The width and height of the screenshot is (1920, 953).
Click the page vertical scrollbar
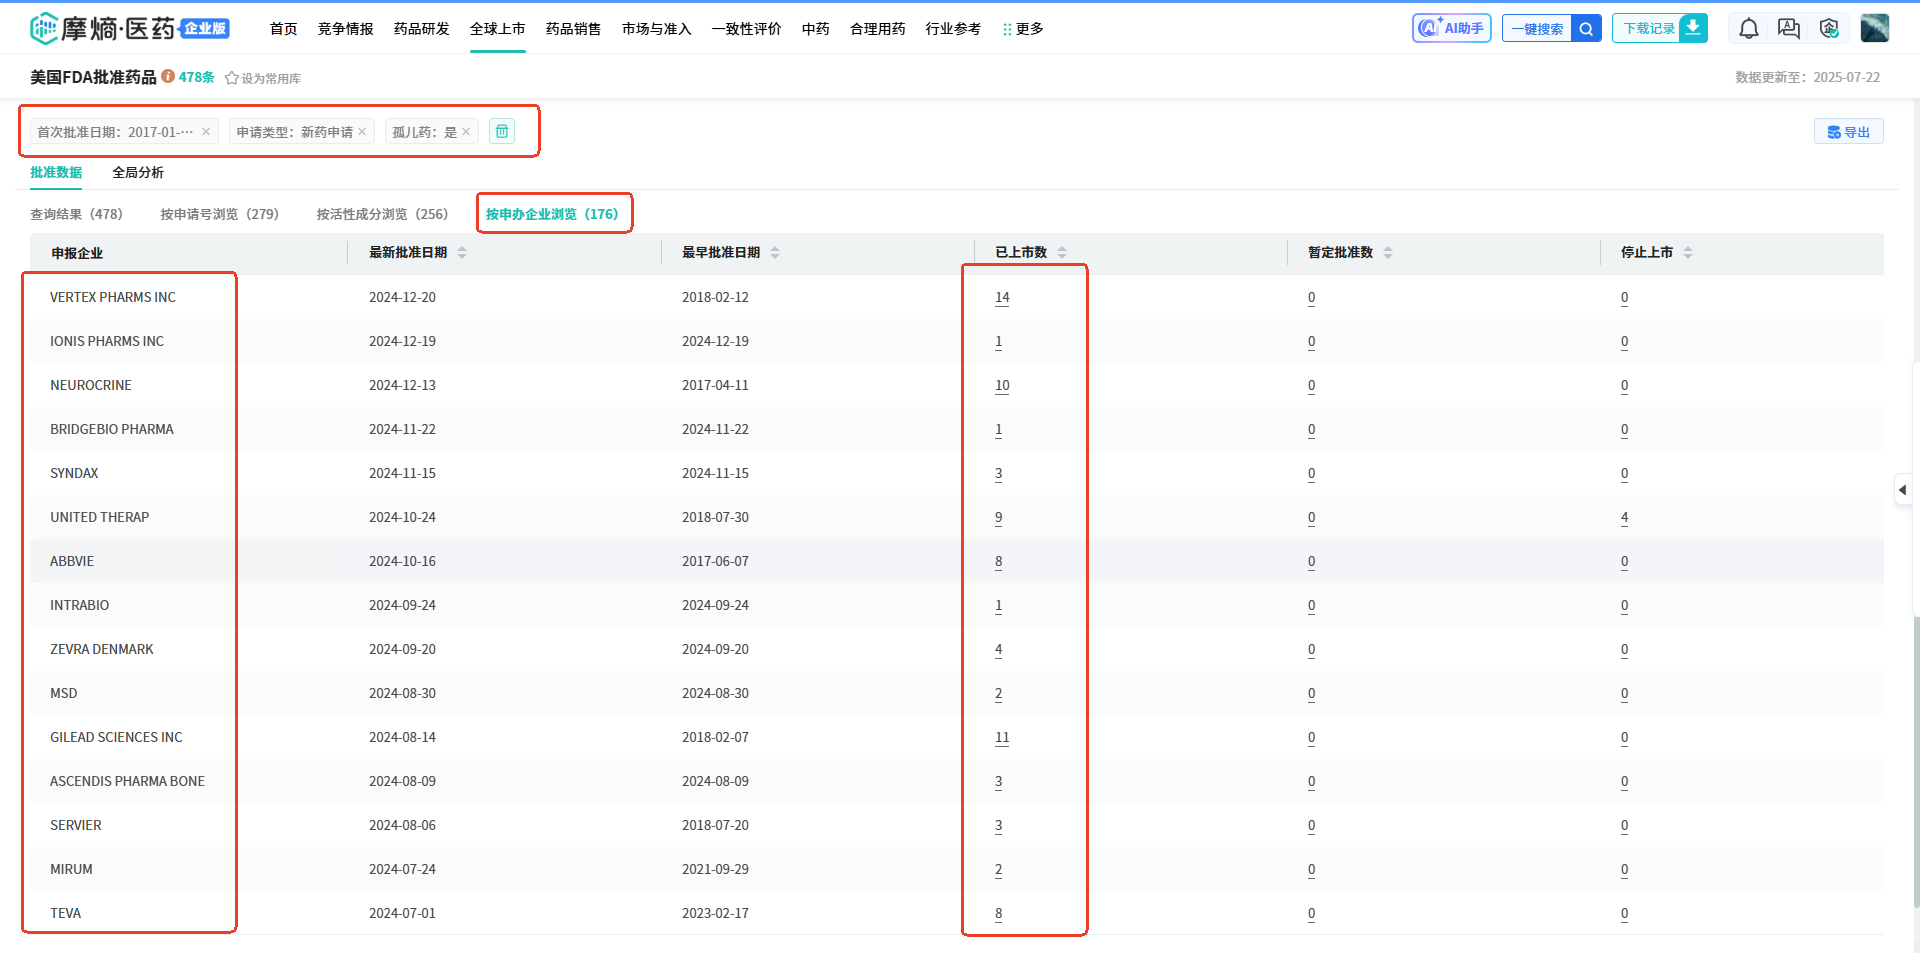[x=1916, y=760]
